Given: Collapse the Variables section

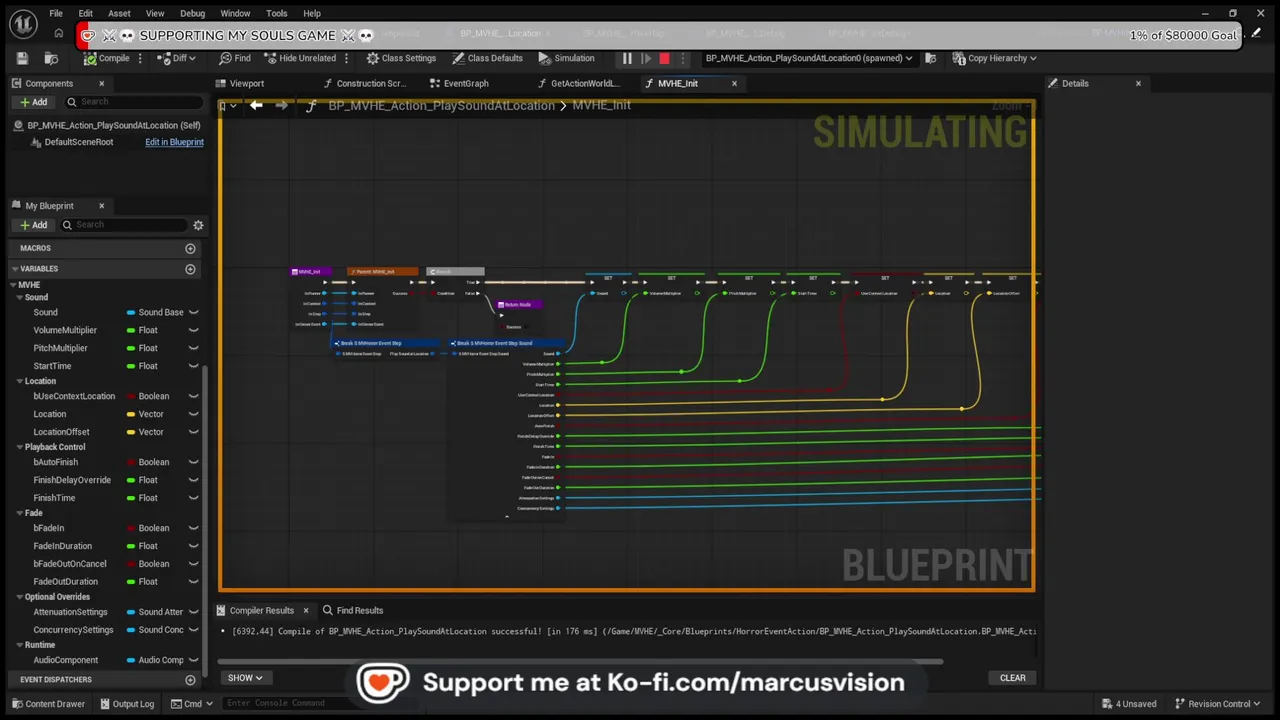Looking at the screenshot, I should [15, 269].
